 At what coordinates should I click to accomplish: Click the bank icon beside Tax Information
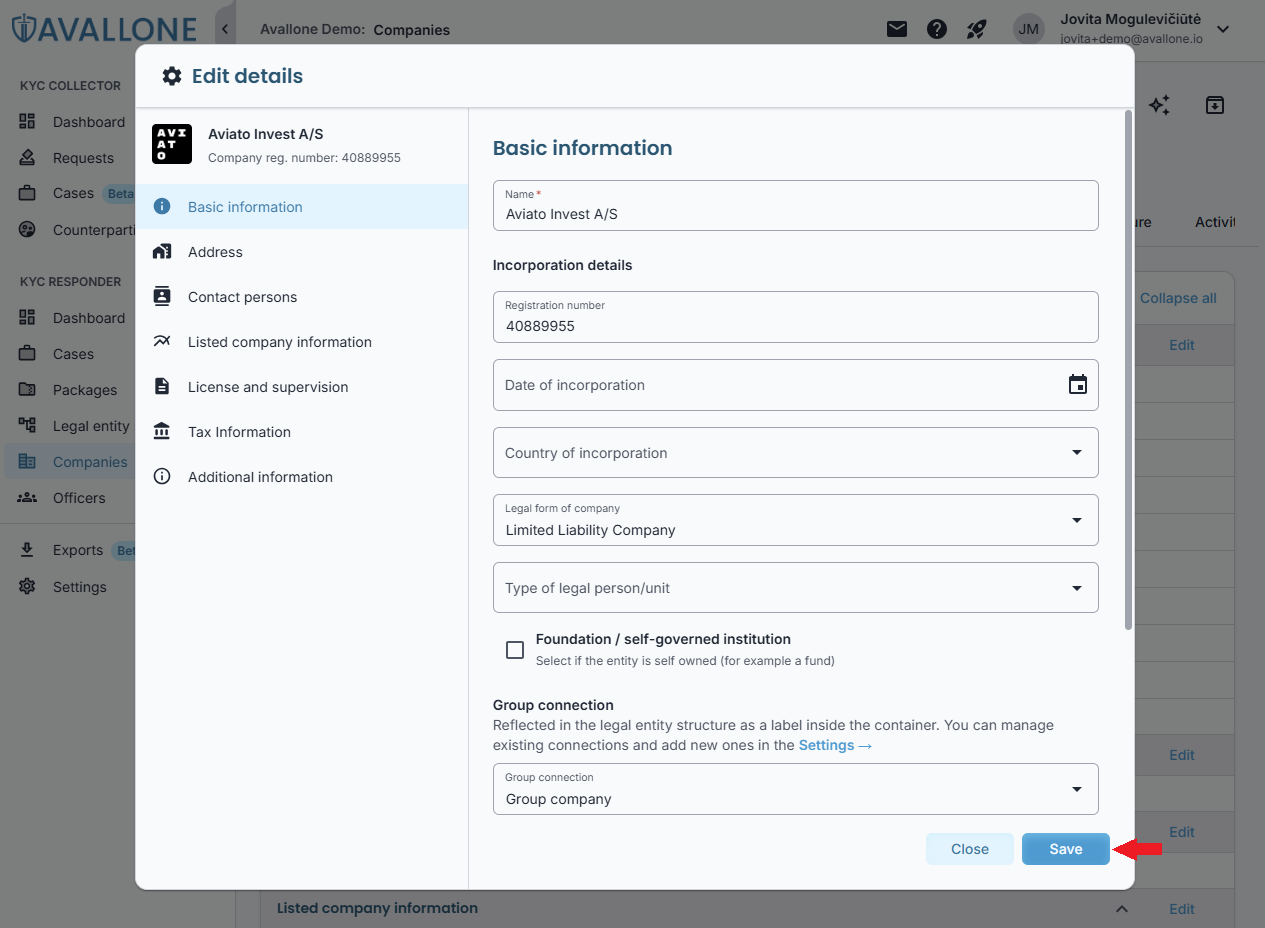pos(162,432)
